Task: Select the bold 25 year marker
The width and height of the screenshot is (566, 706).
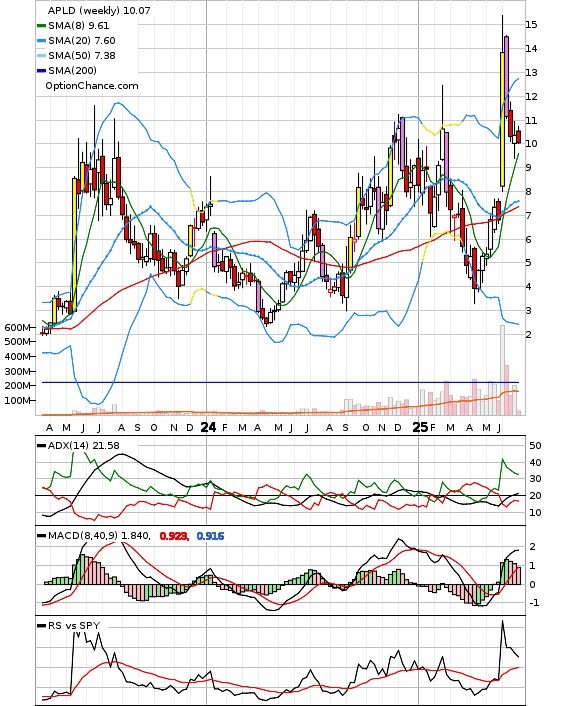Action: (420, 427)
